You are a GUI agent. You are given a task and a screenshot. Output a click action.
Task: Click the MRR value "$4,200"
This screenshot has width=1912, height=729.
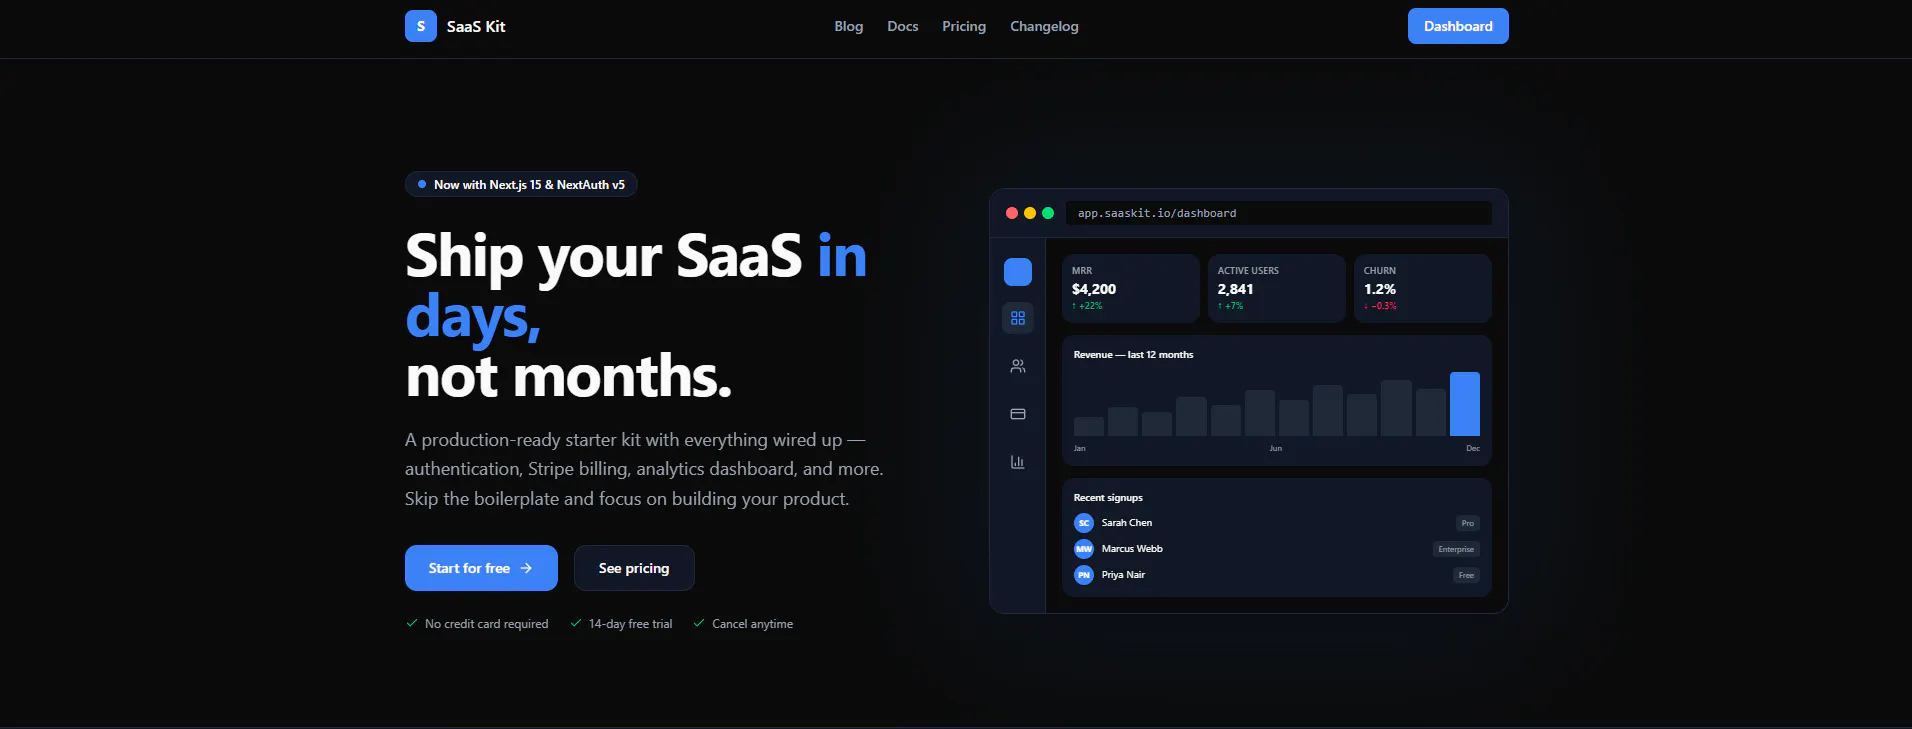pyautogui.click(x=1094, y=289)
